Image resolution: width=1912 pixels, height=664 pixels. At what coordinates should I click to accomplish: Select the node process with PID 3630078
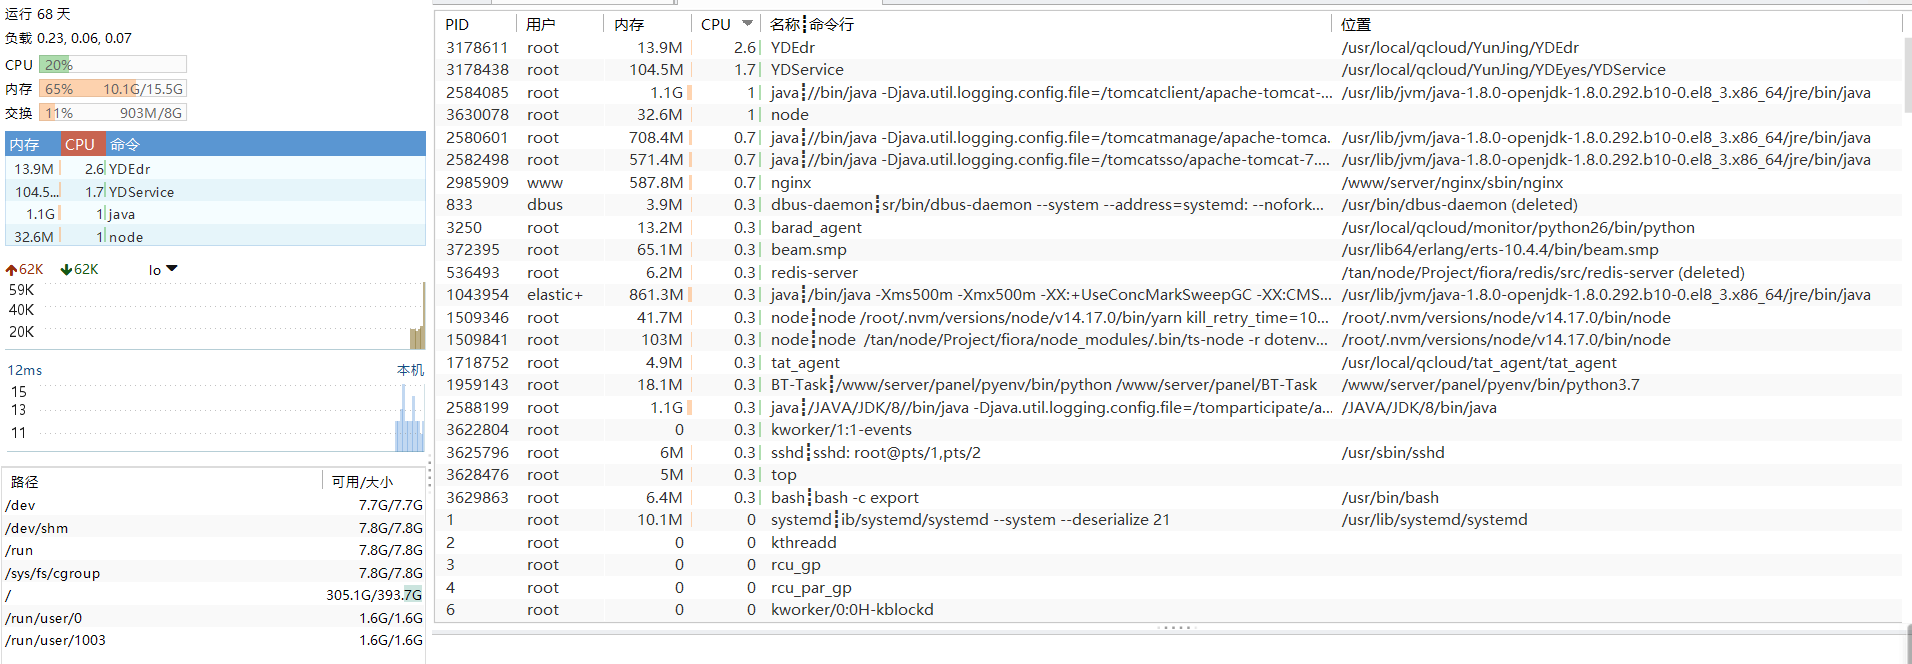coord(1168,114)
